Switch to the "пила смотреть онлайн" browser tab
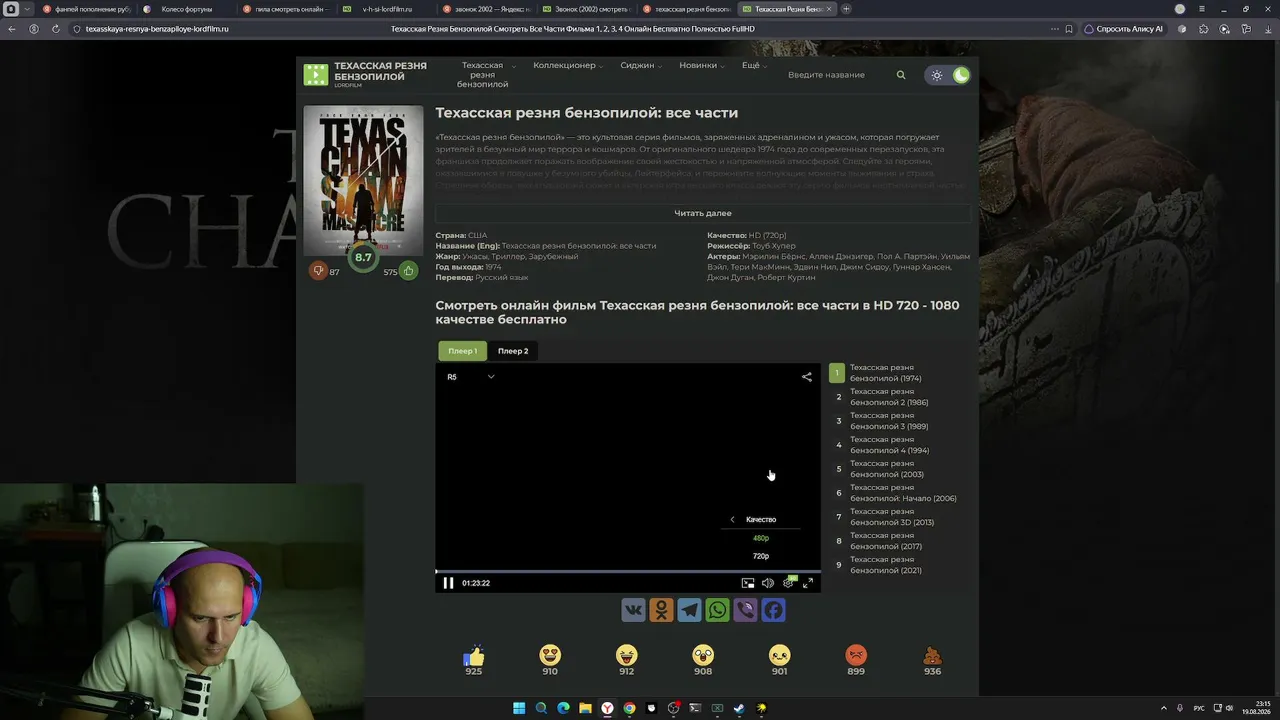The image size is (1280, 720). pos(286,9)
